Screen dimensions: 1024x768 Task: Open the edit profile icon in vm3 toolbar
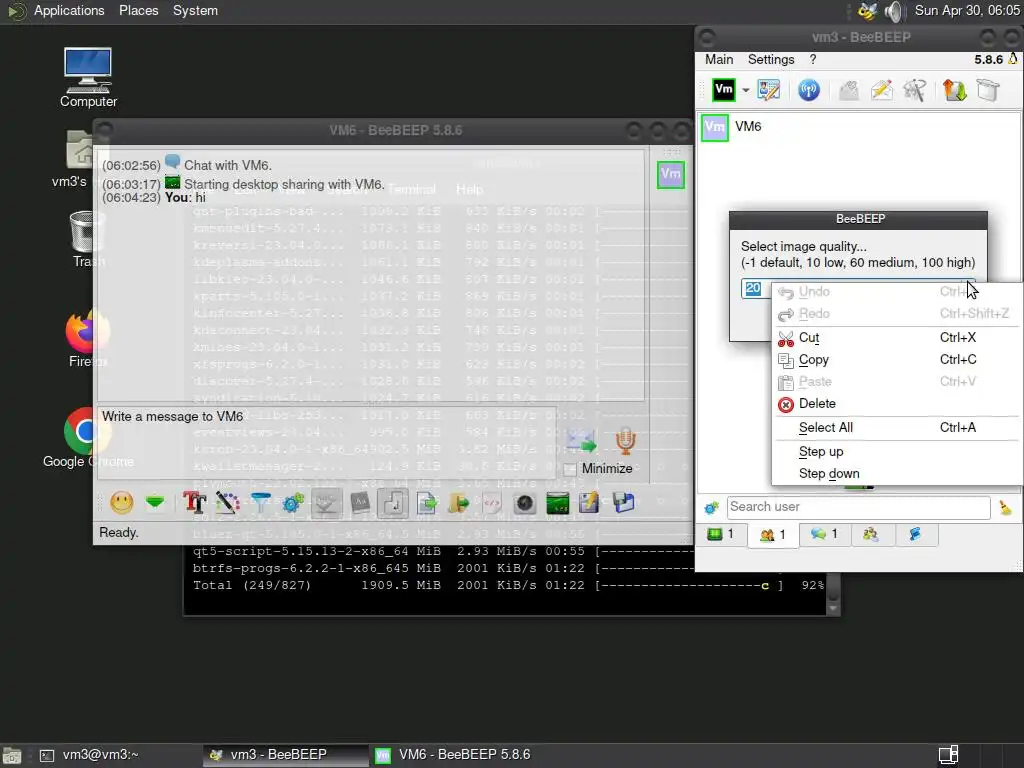click(769, 89)
